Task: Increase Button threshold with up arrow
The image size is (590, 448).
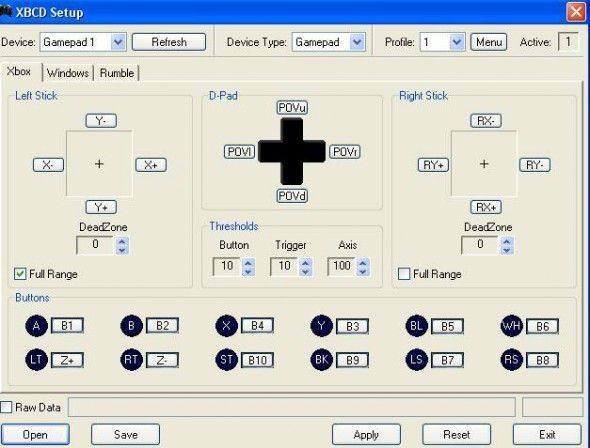Action: coord(248,262)
